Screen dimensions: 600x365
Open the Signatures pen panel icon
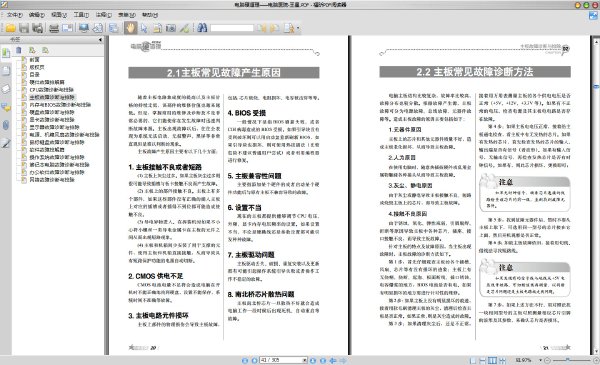pyautogui.click(x=6, y=143)
